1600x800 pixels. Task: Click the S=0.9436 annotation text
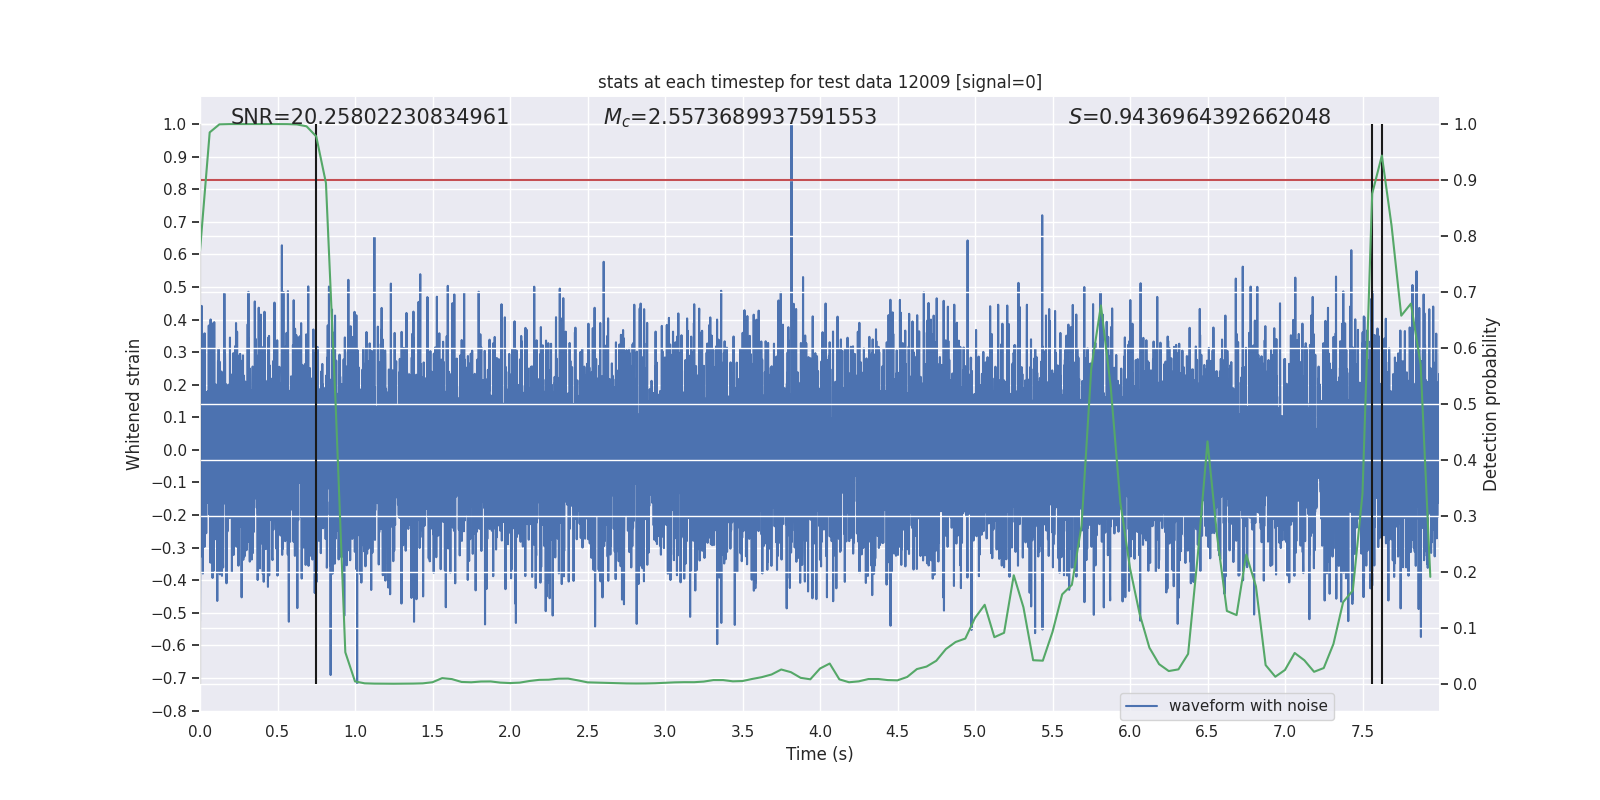point(1199,117)
